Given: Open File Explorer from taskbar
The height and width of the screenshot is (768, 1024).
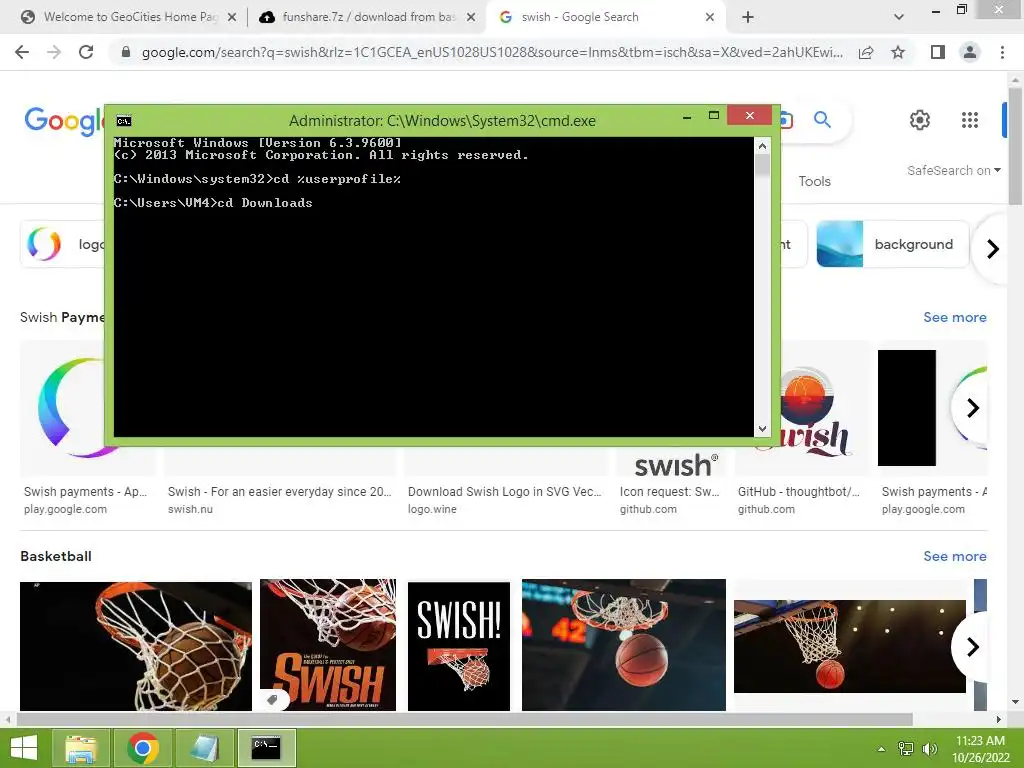Looking at the screenshot, I should click(x=80, y=748).
